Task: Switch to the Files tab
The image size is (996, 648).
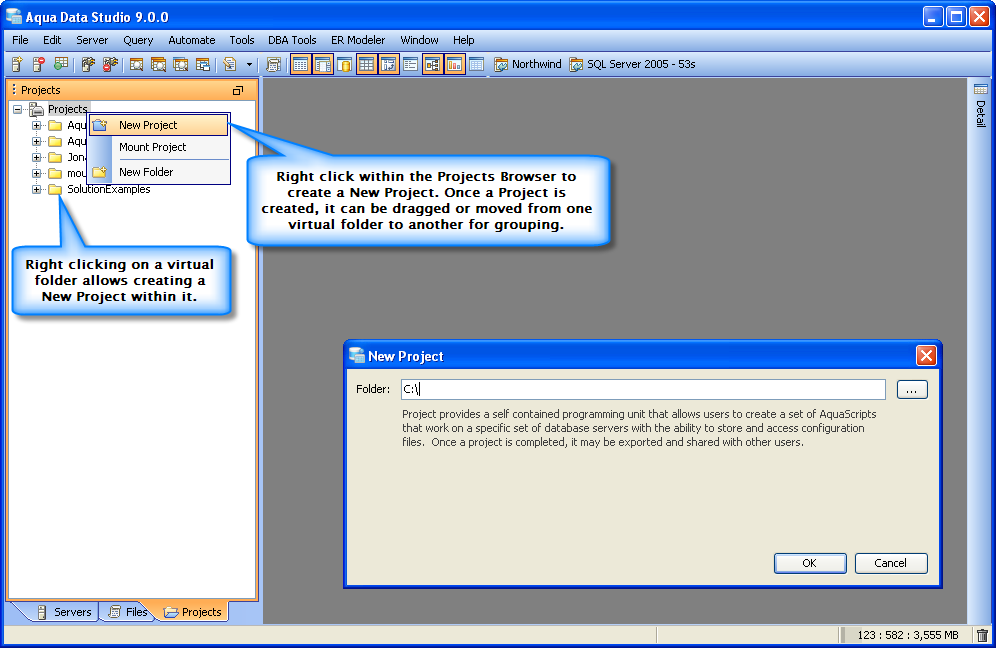Action: click(128, 612)
